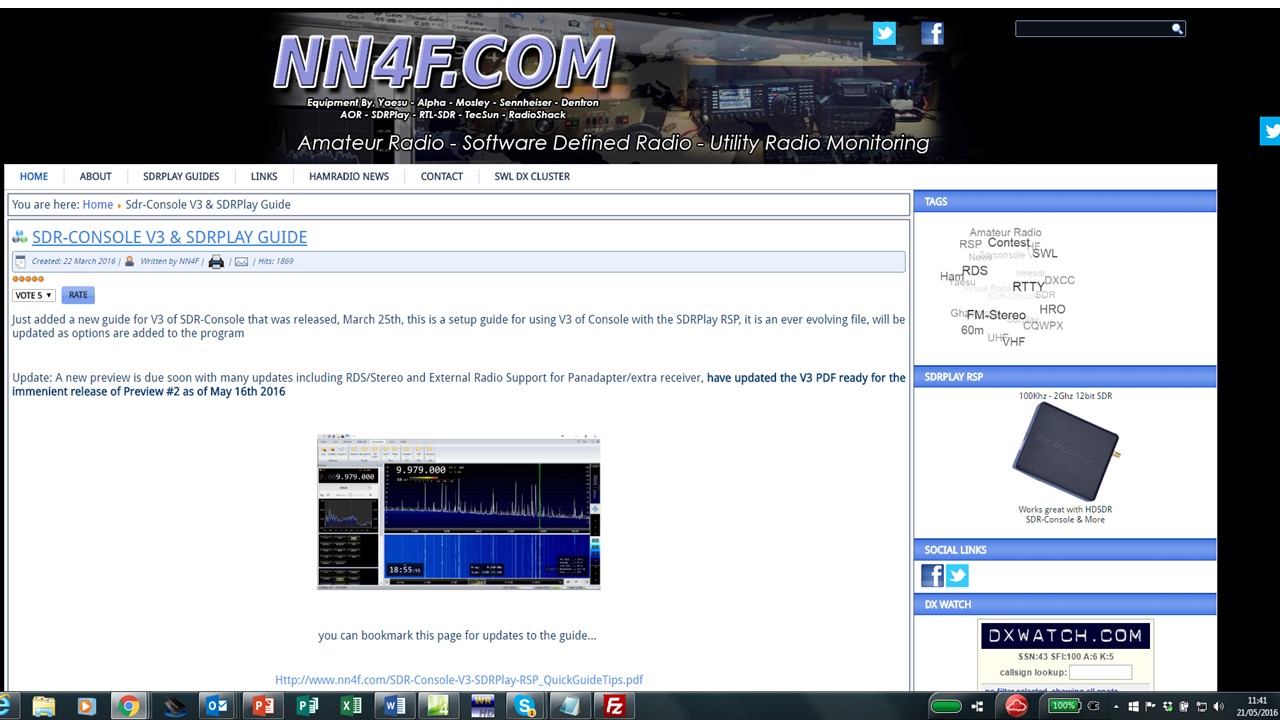Viewport: 1280px width, 720px height.
Task: Open the SWL DX CLUSTER menu item
Action: point(532,176)
